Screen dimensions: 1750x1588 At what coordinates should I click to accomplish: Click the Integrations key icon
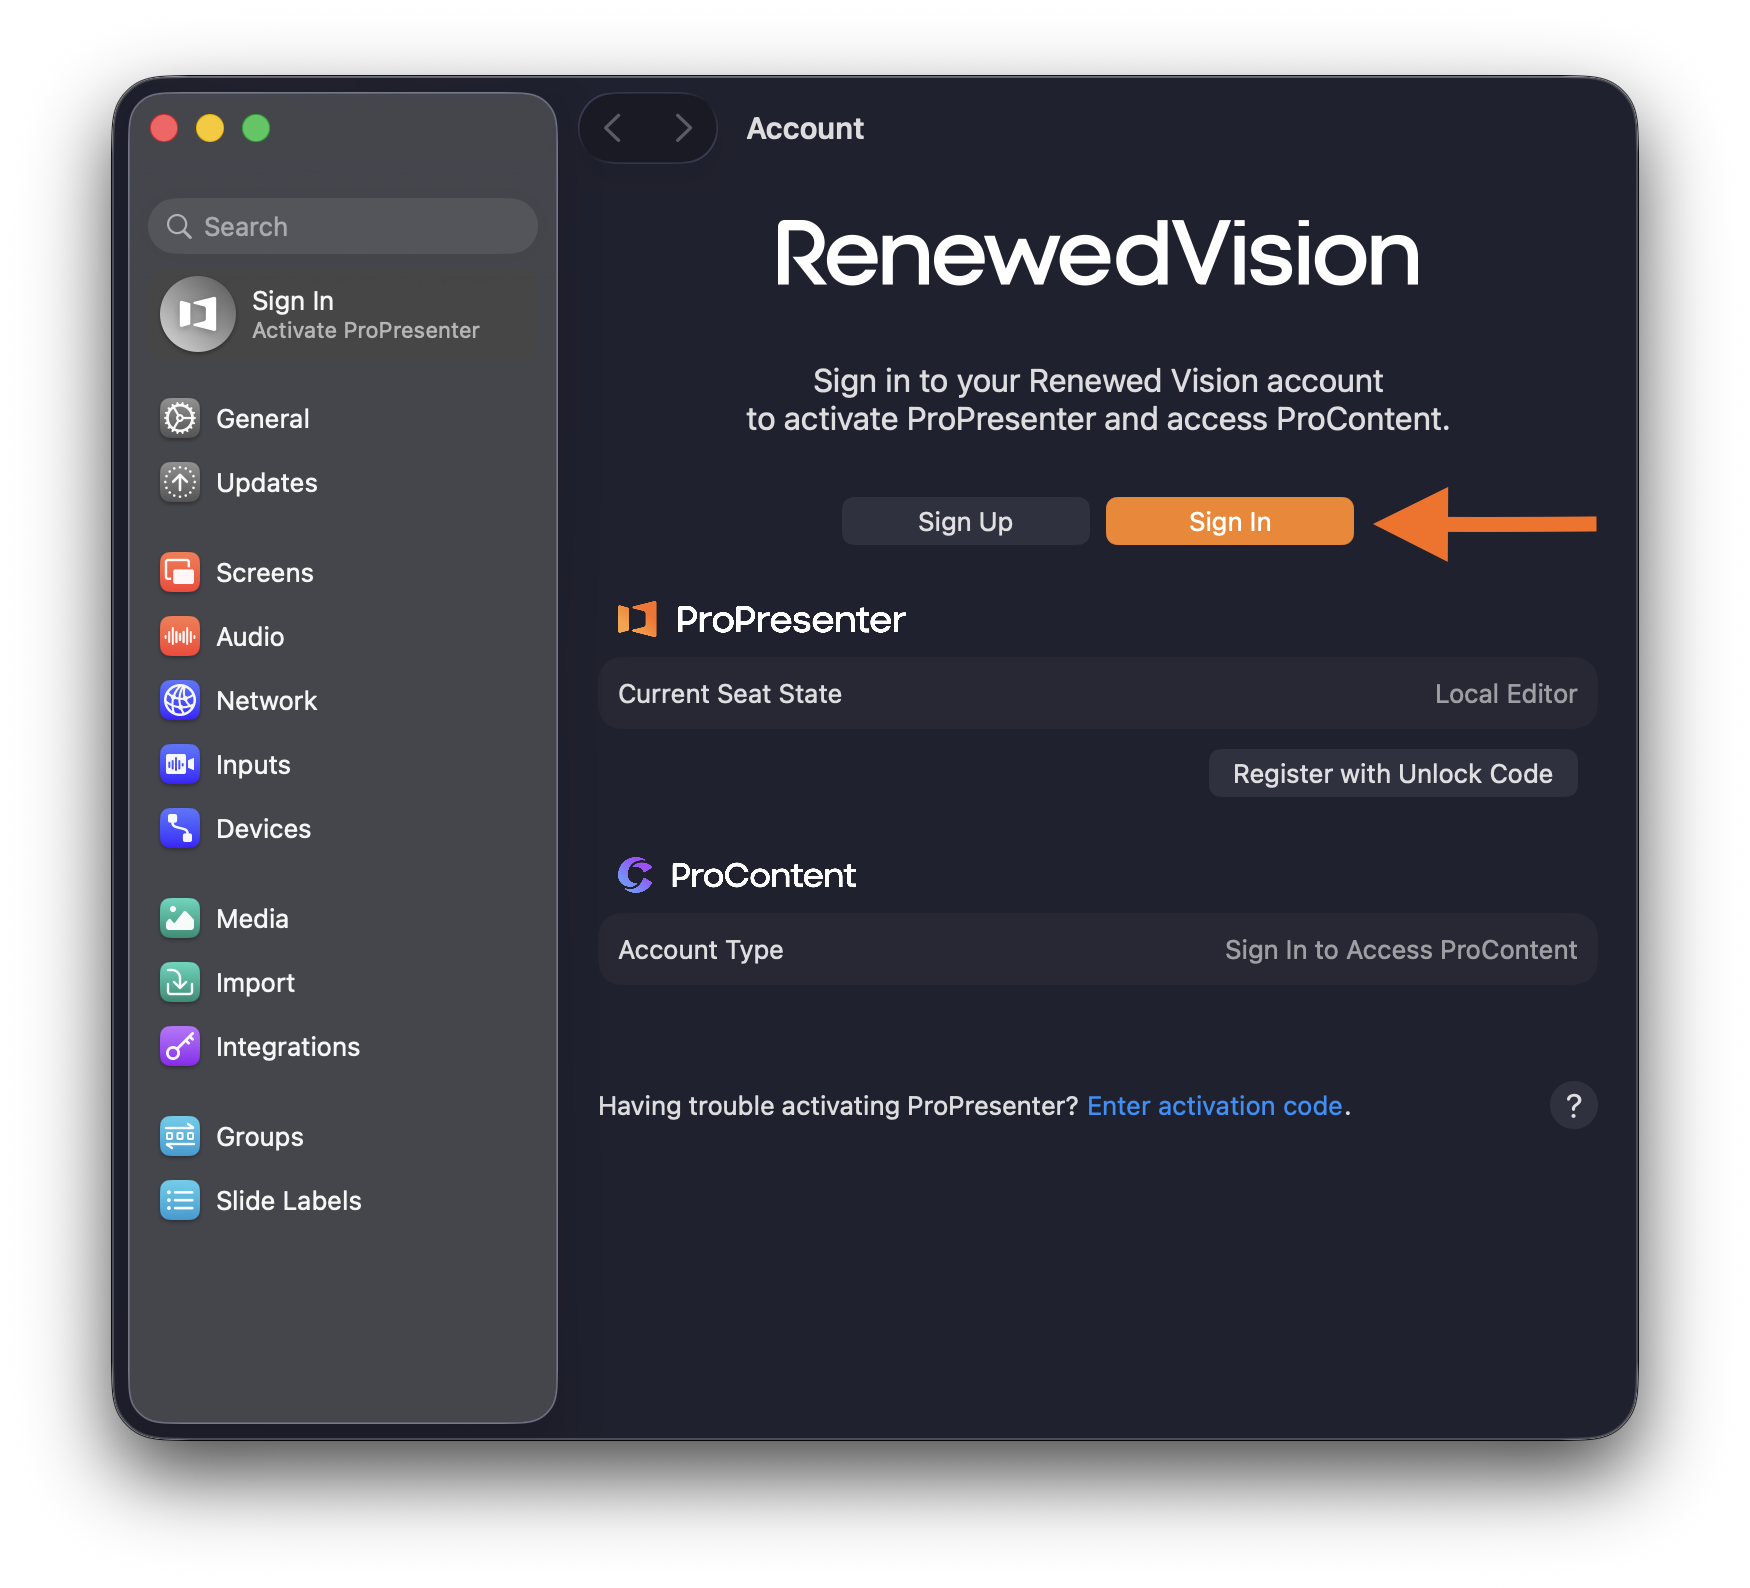click(180, 1046)
